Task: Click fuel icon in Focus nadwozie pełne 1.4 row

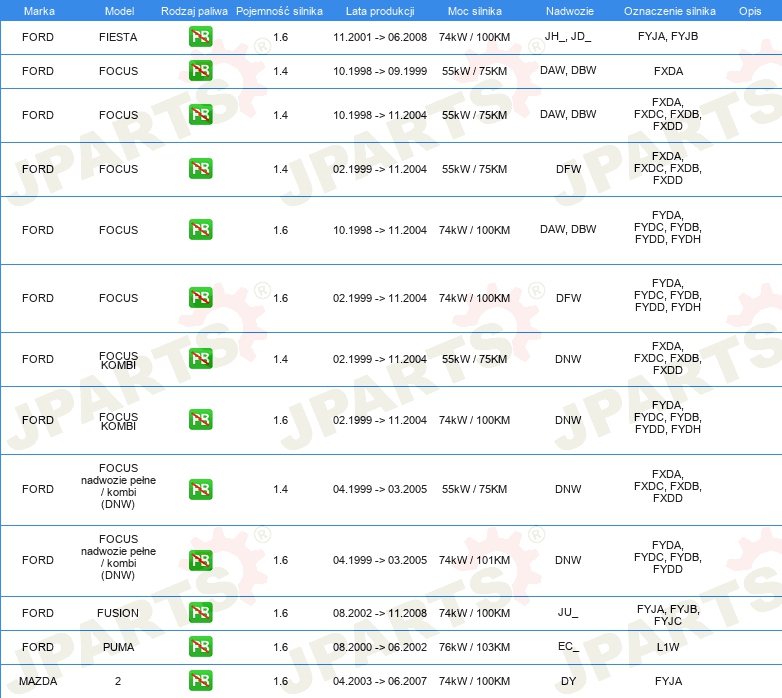Action: coord(200,489)
